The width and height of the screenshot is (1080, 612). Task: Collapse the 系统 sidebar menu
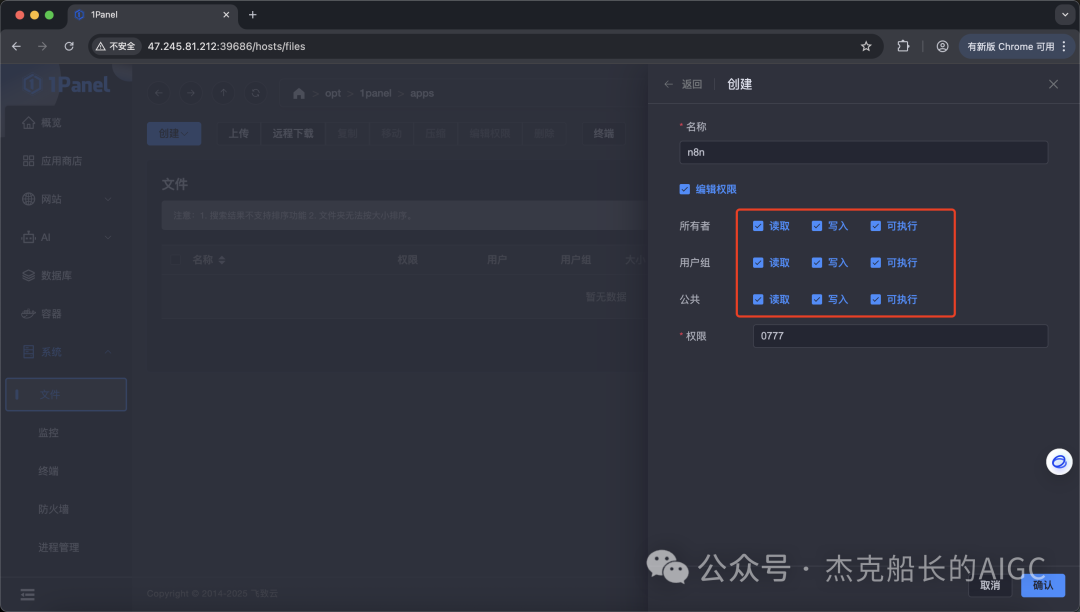coord(65,352)
